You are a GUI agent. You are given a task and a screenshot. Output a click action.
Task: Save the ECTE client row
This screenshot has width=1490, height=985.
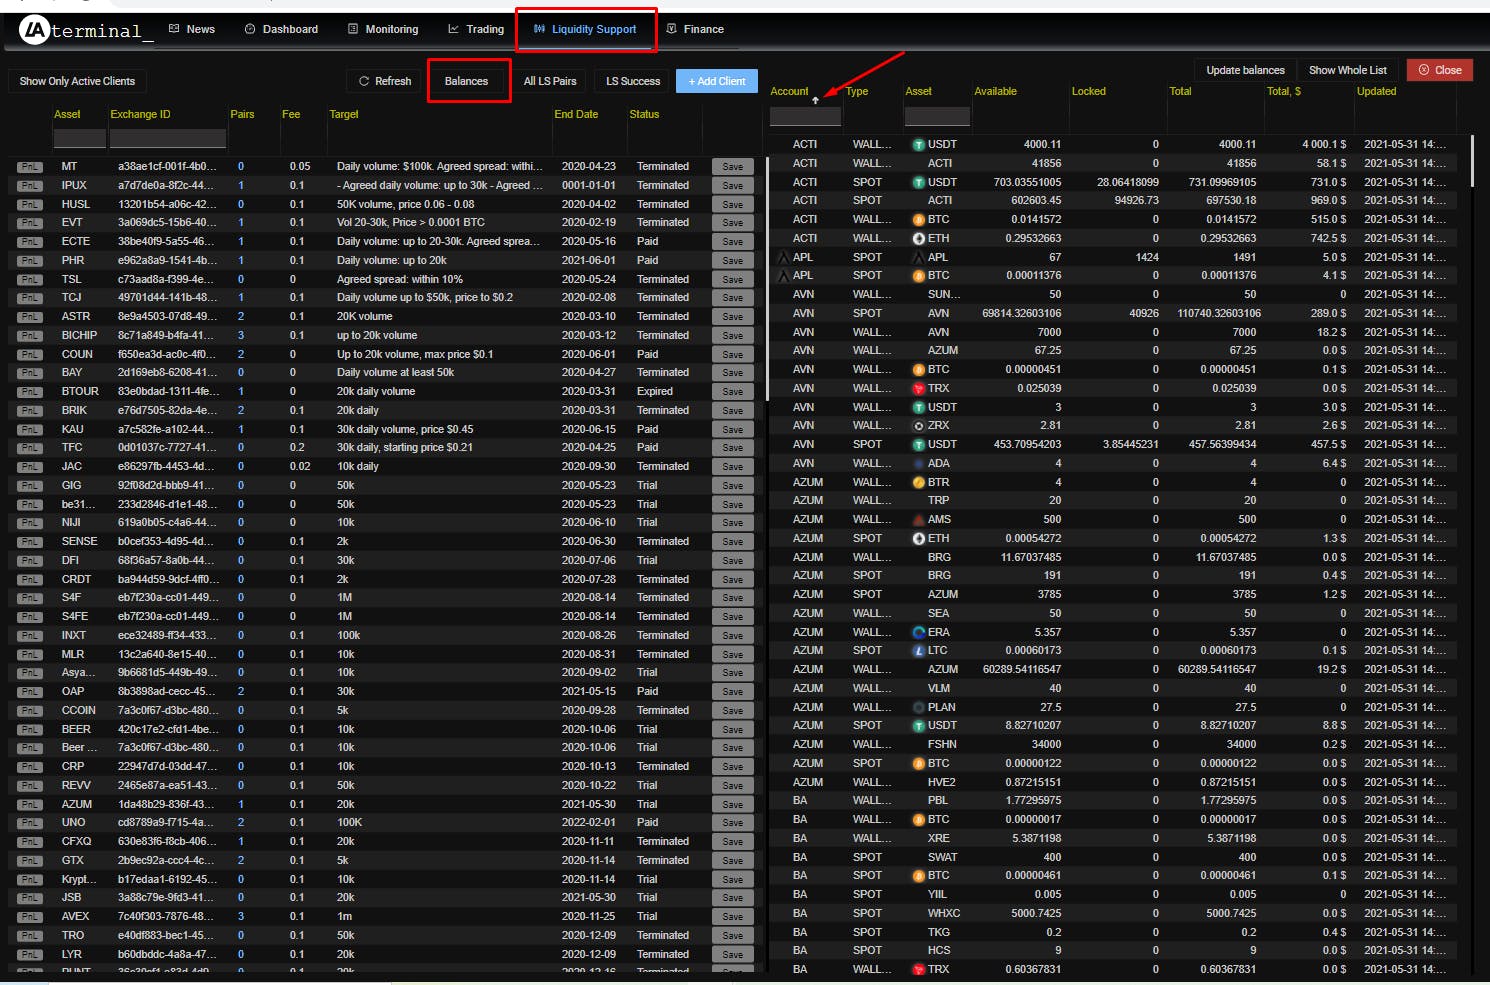[733, 242]
